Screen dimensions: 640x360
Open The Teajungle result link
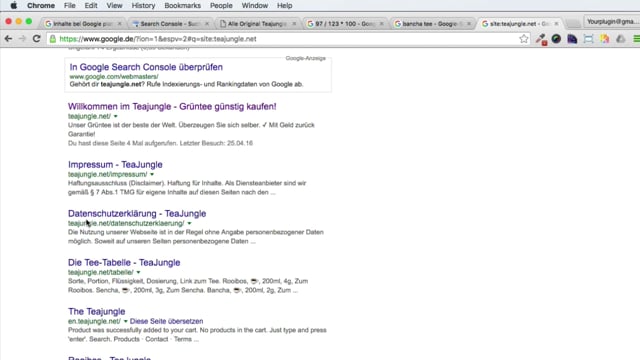[x=96, y=311]
